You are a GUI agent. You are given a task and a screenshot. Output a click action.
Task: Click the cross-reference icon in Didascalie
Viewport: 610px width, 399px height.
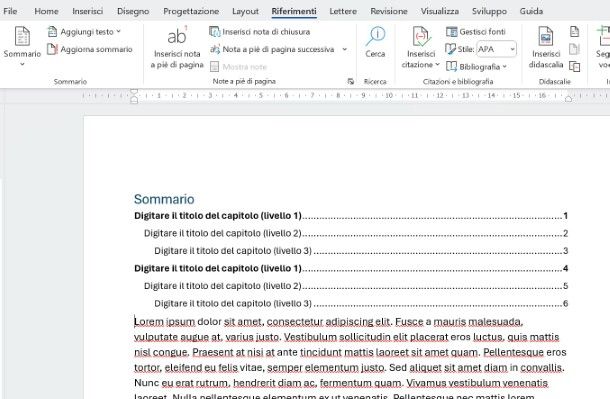pos(575,67)
